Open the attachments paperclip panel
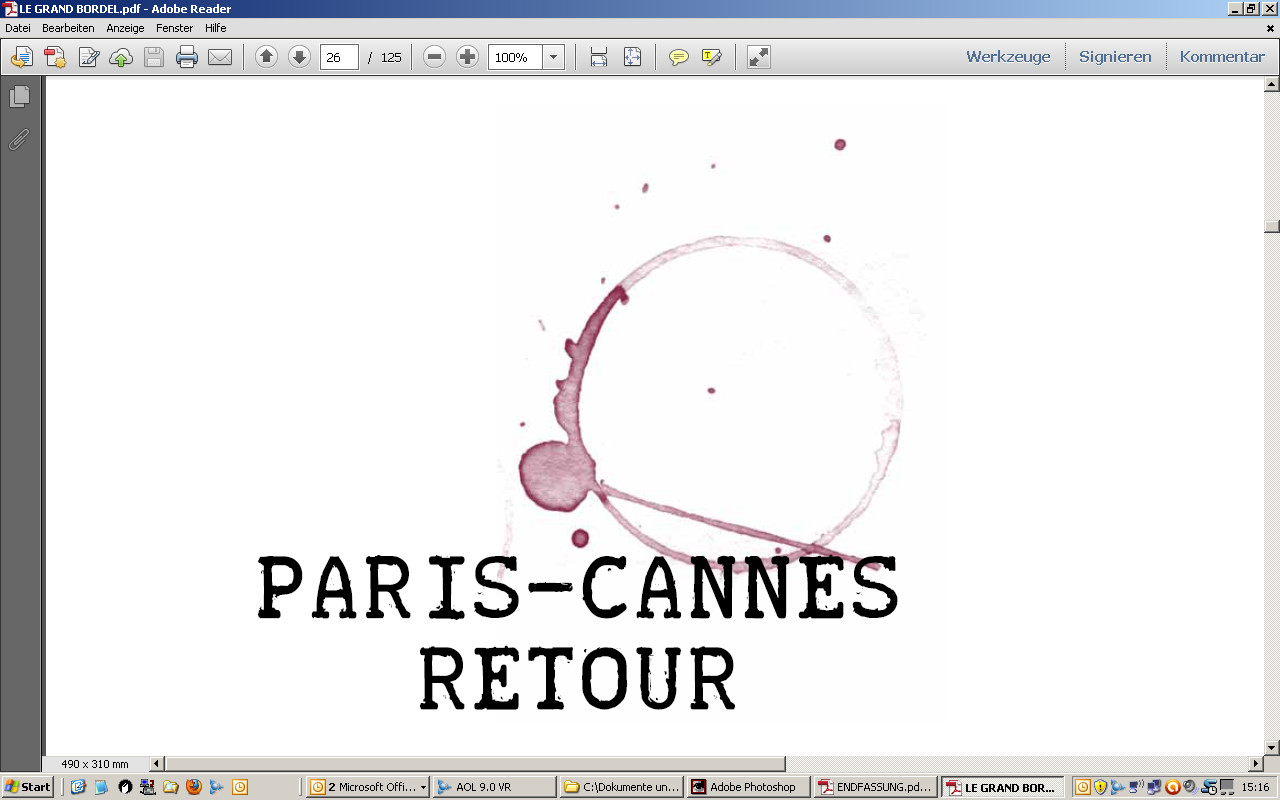 tap(19, 140)
